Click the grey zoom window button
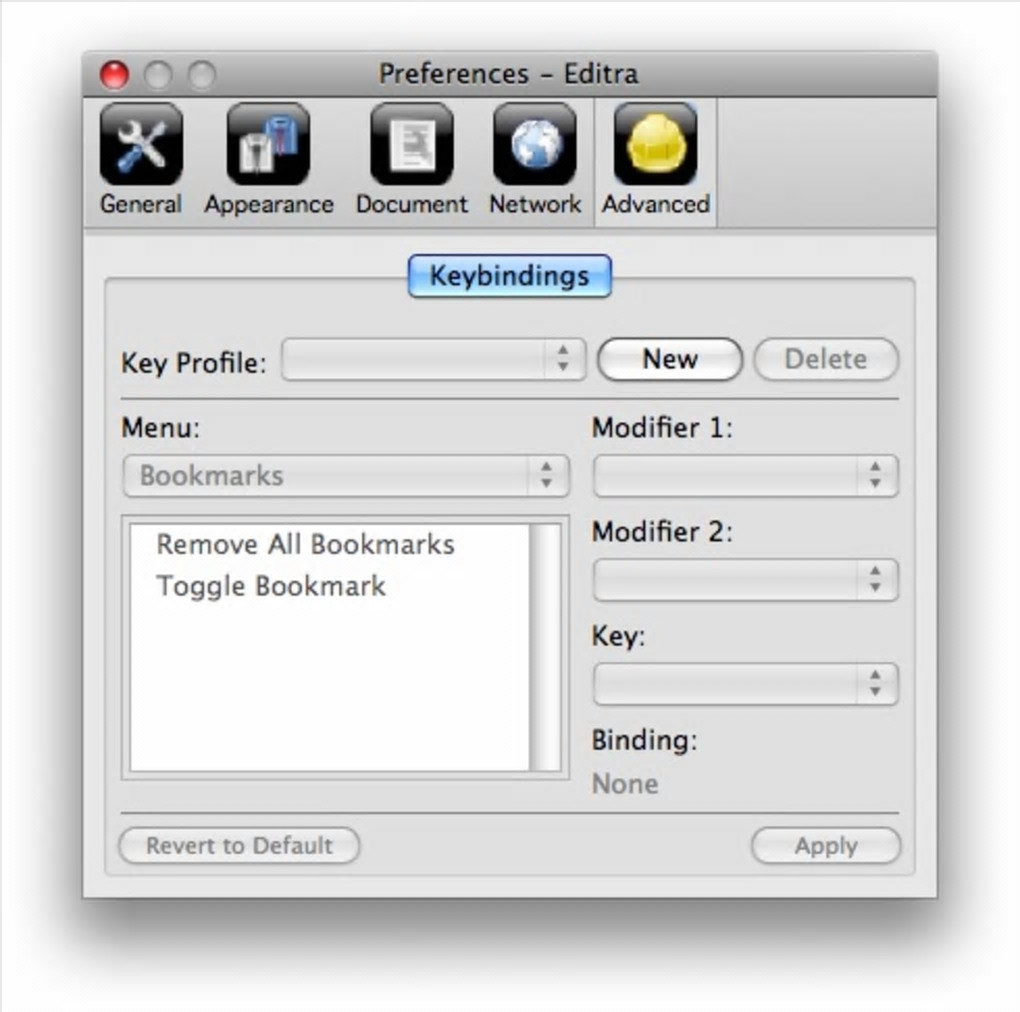The height and width of the screenshot is (1012, 1020). click(x=202, y=75)
